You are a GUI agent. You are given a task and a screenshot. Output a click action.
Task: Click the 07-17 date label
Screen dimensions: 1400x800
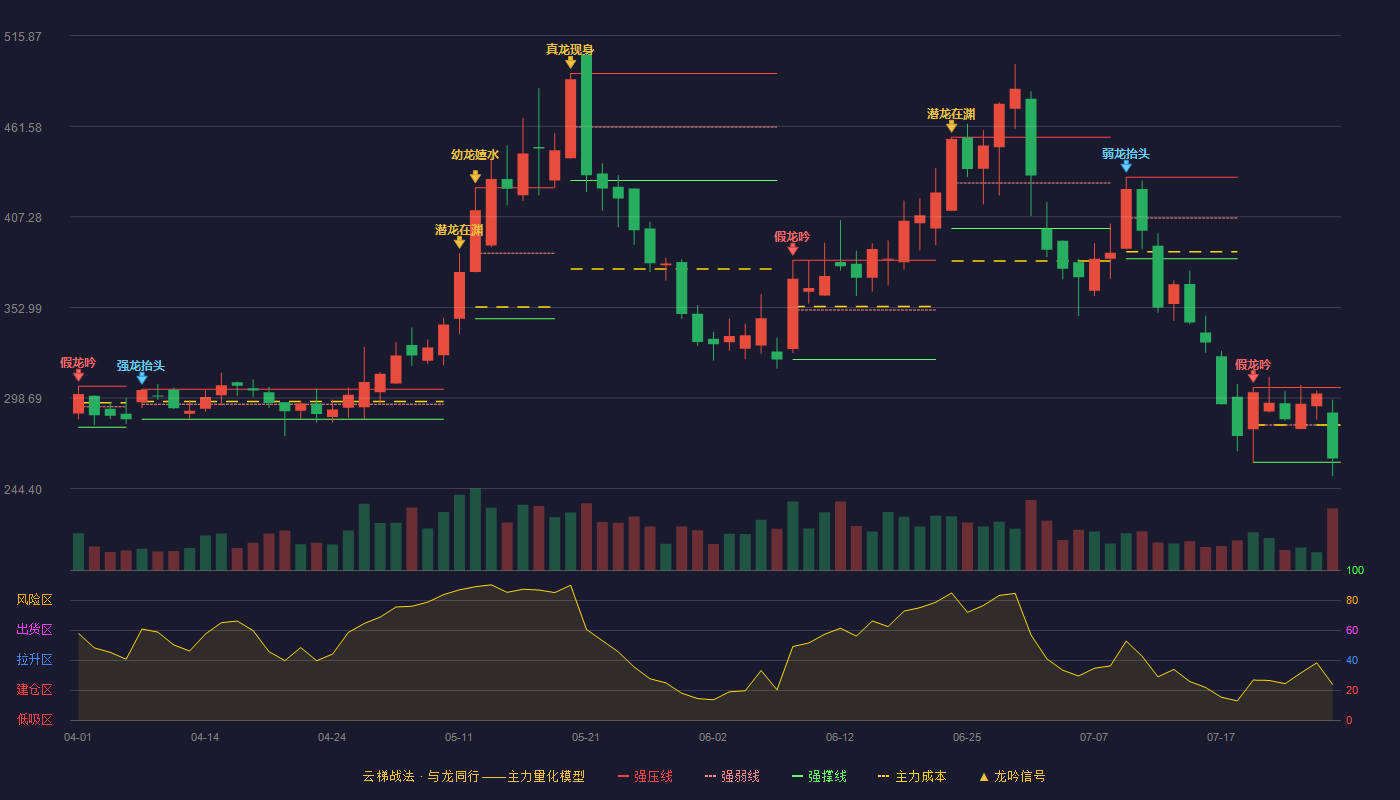(1221, 737)
